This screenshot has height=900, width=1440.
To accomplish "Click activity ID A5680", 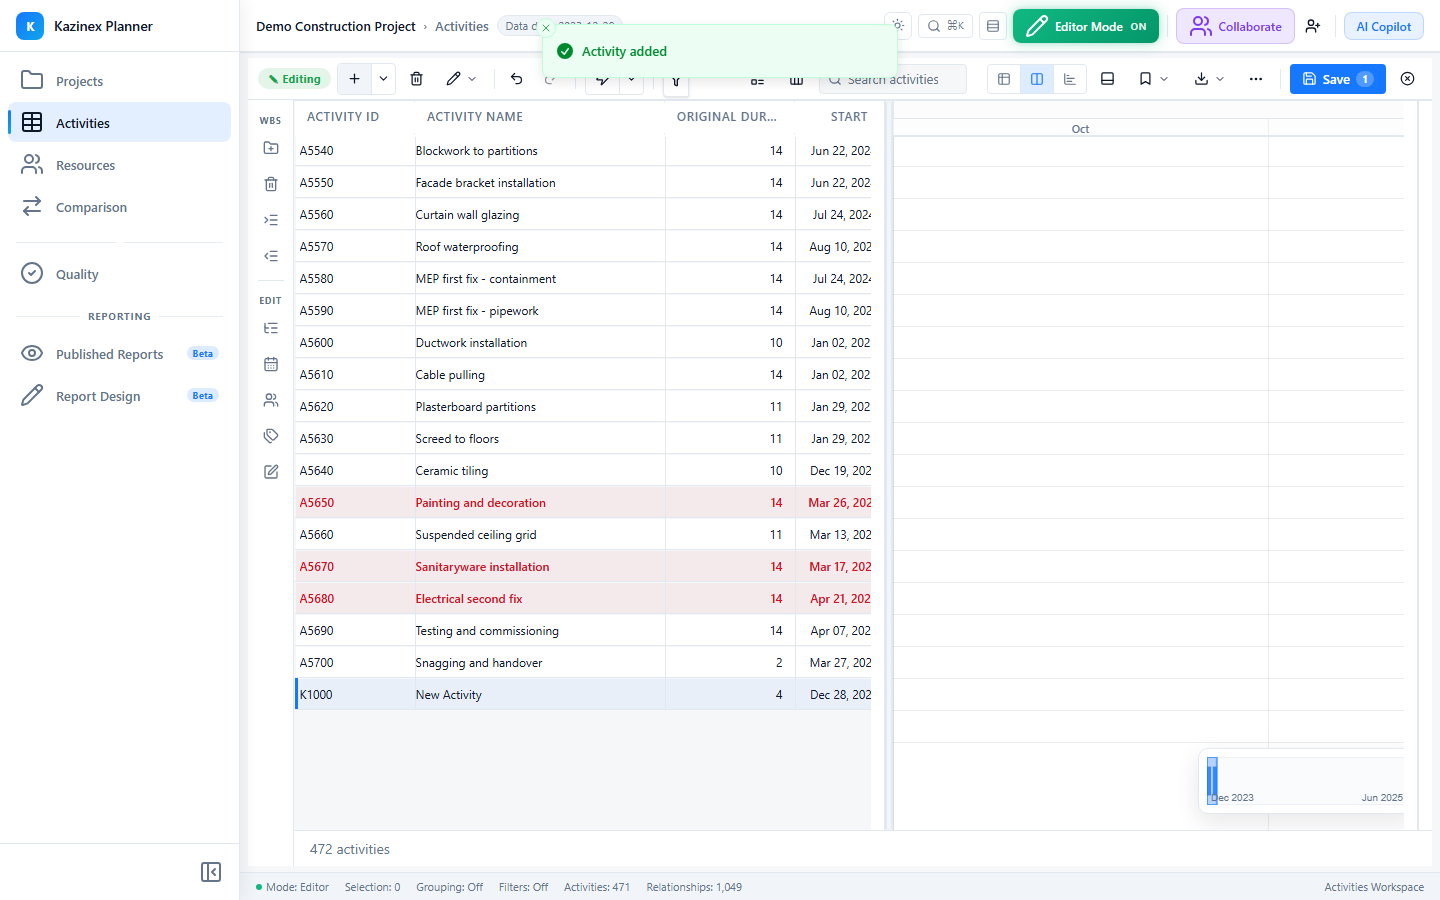I will click(x=317, y=599).
